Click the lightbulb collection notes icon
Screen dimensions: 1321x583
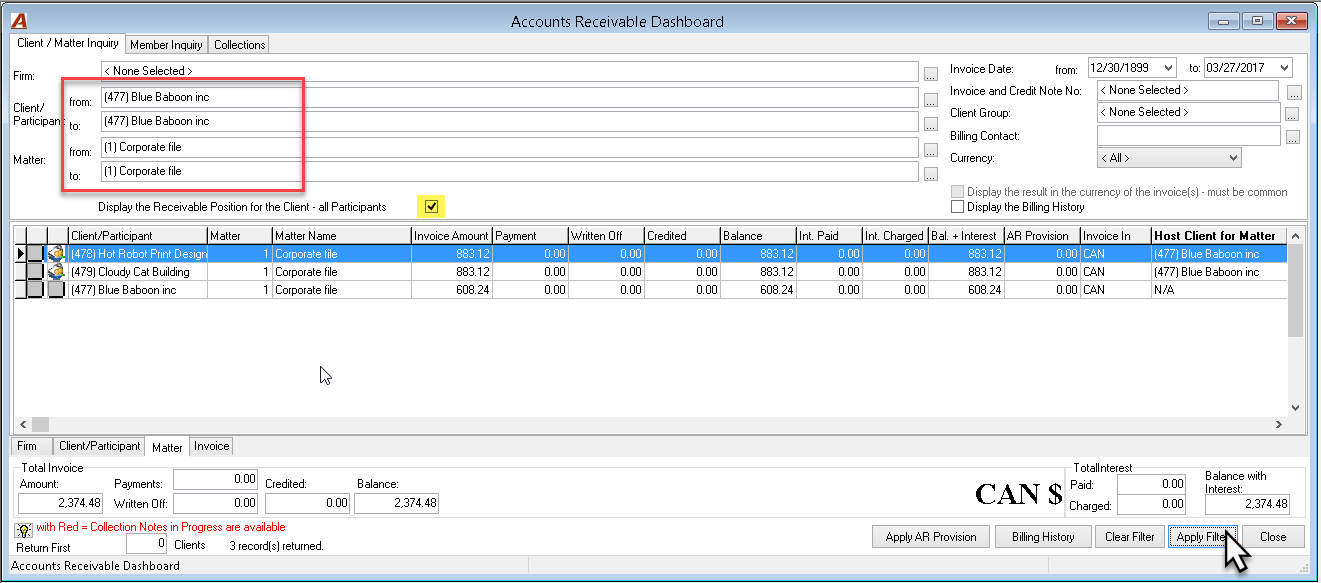pos(23,529)
